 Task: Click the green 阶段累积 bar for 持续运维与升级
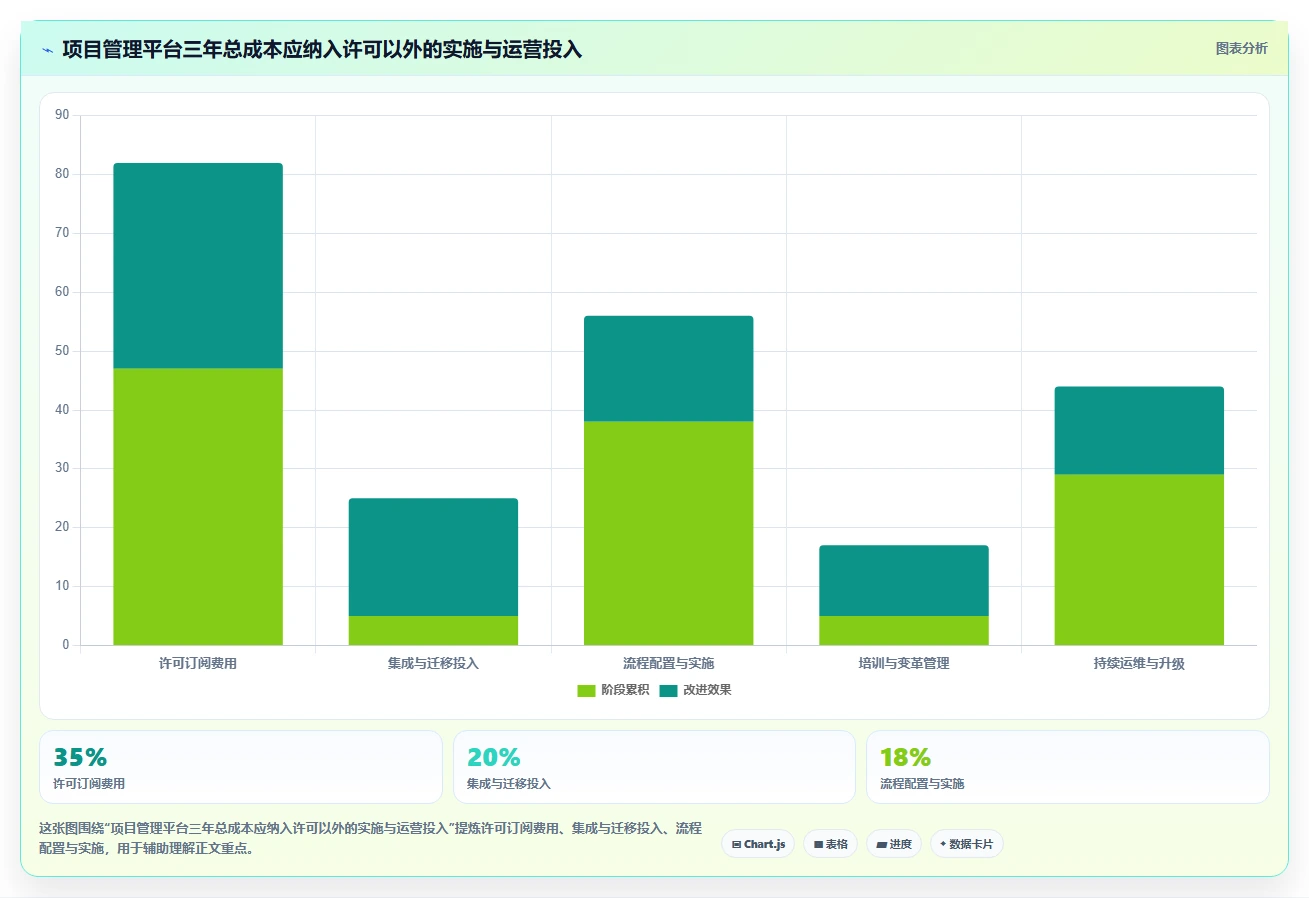coord(1139,560)
